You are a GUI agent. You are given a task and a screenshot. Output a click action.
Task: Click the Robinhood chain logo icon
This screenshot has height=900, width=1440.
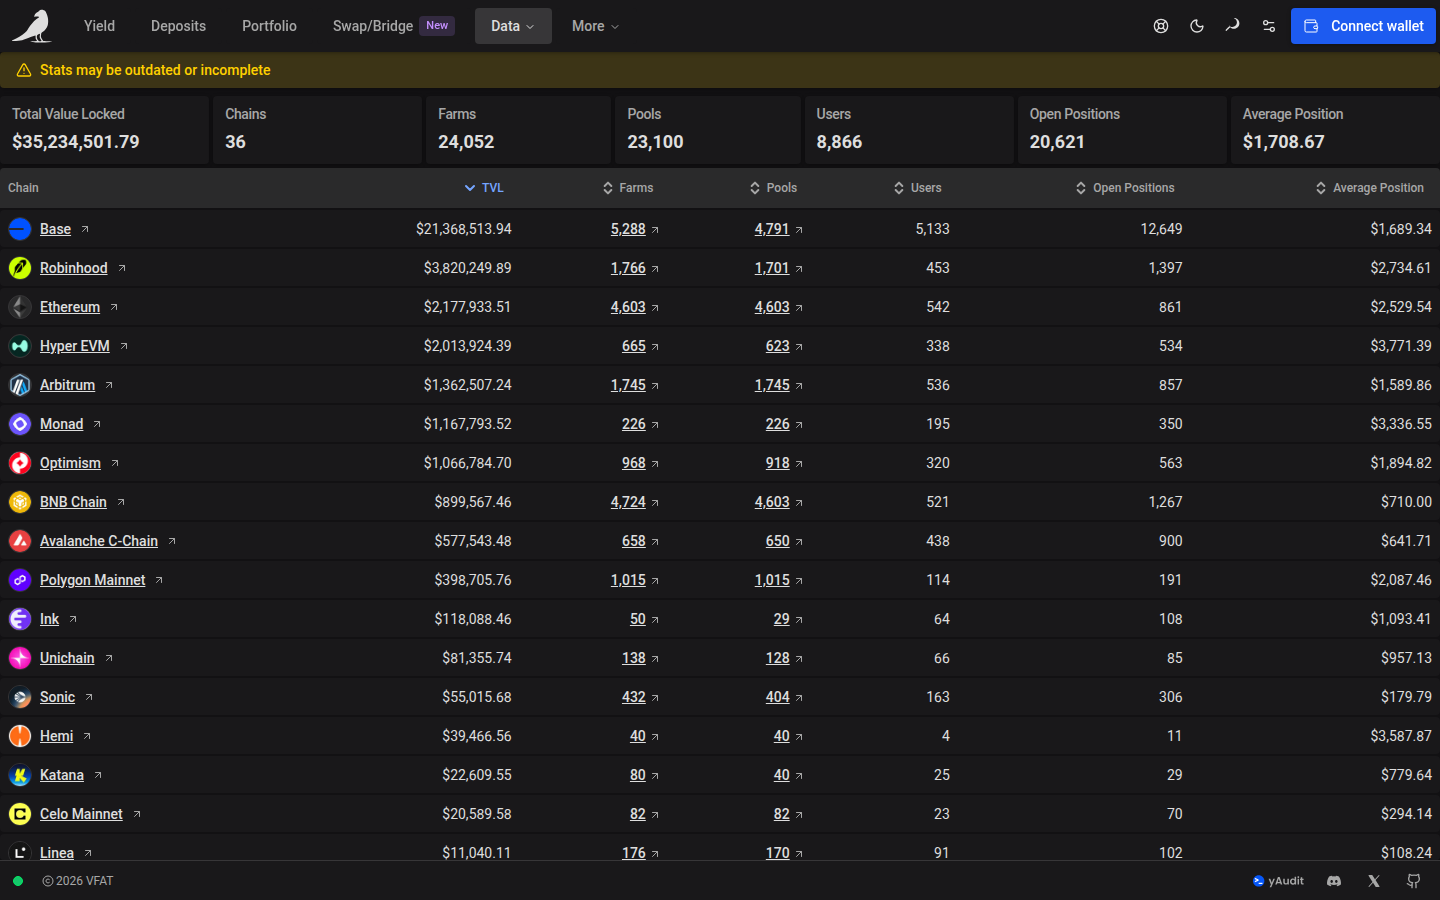pyautogui.click(x=20, y=268)
